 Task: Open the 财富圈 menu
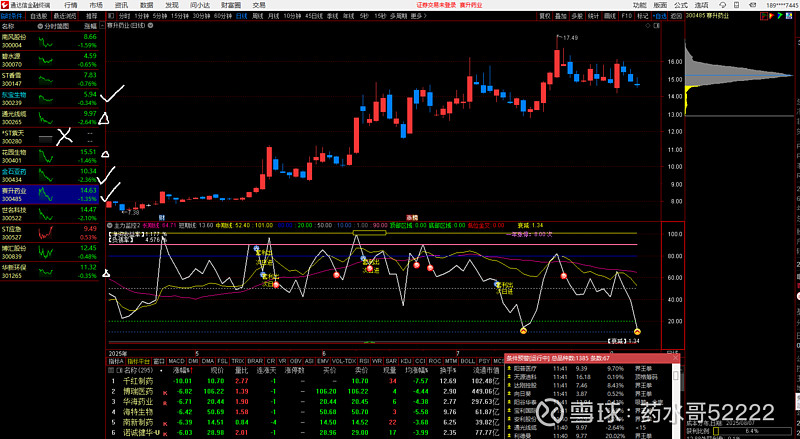coord(231,5)
